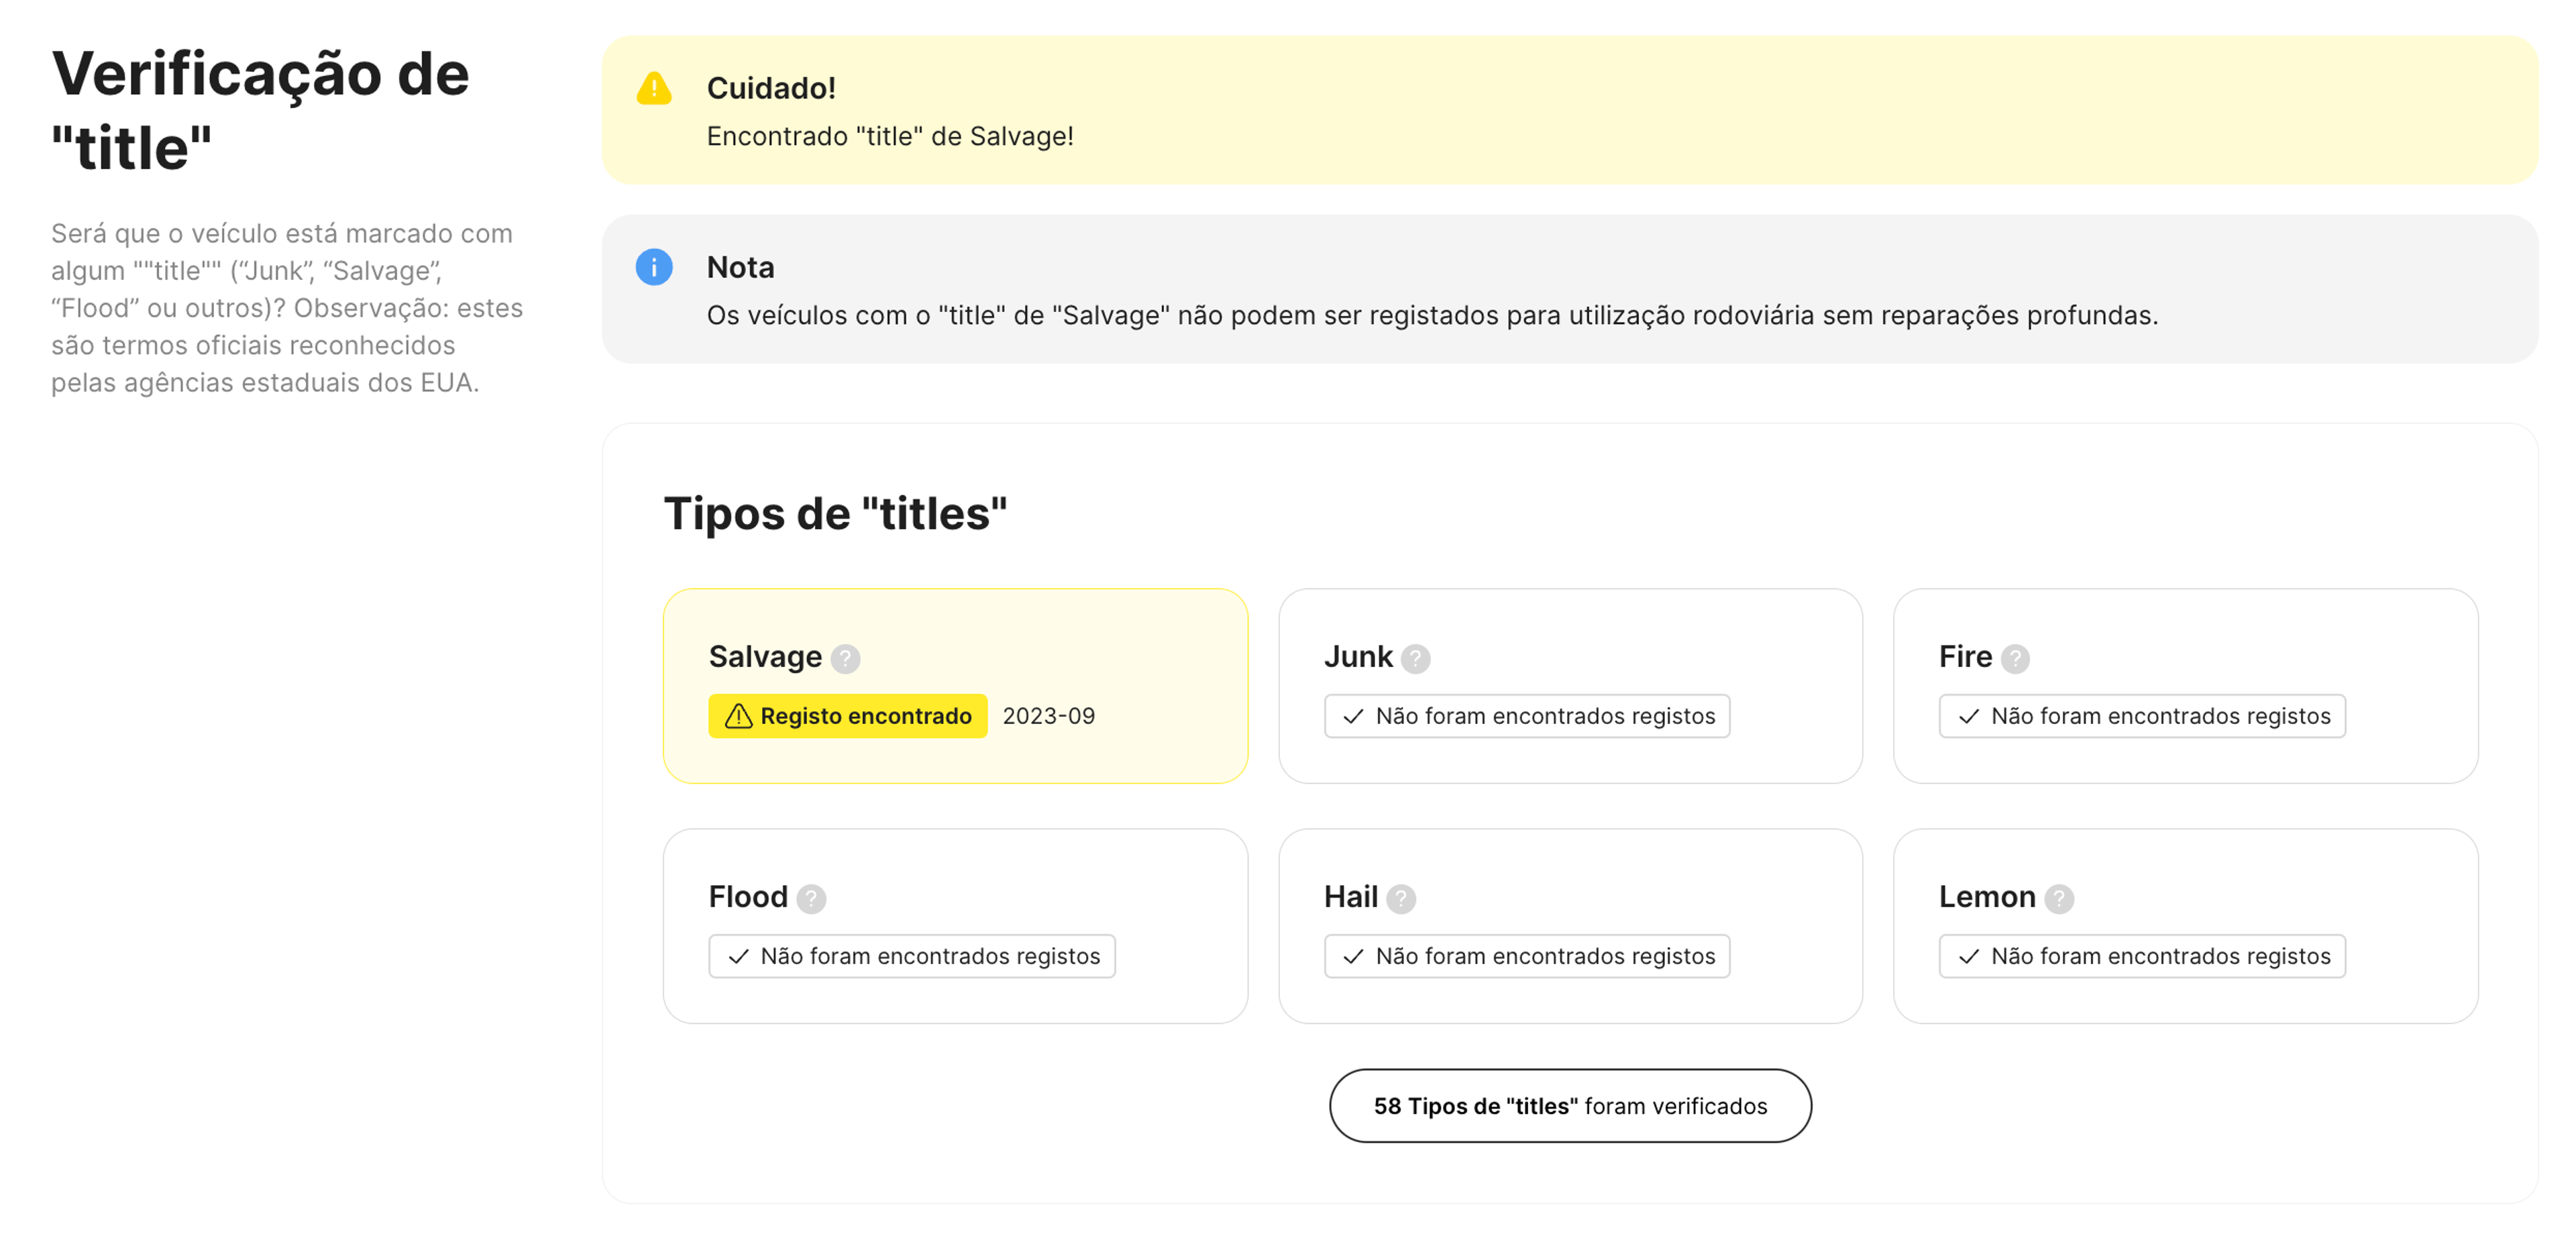Click the Tipos de "titles" heading
Viewport: 2576px width, 1240px height.
[835, 513]
